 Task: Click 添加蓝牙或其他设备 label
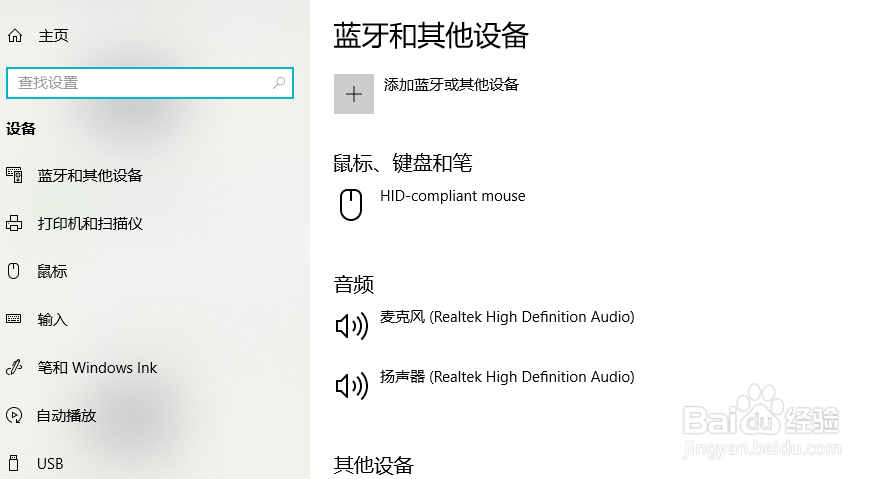(x=451, y=85)
